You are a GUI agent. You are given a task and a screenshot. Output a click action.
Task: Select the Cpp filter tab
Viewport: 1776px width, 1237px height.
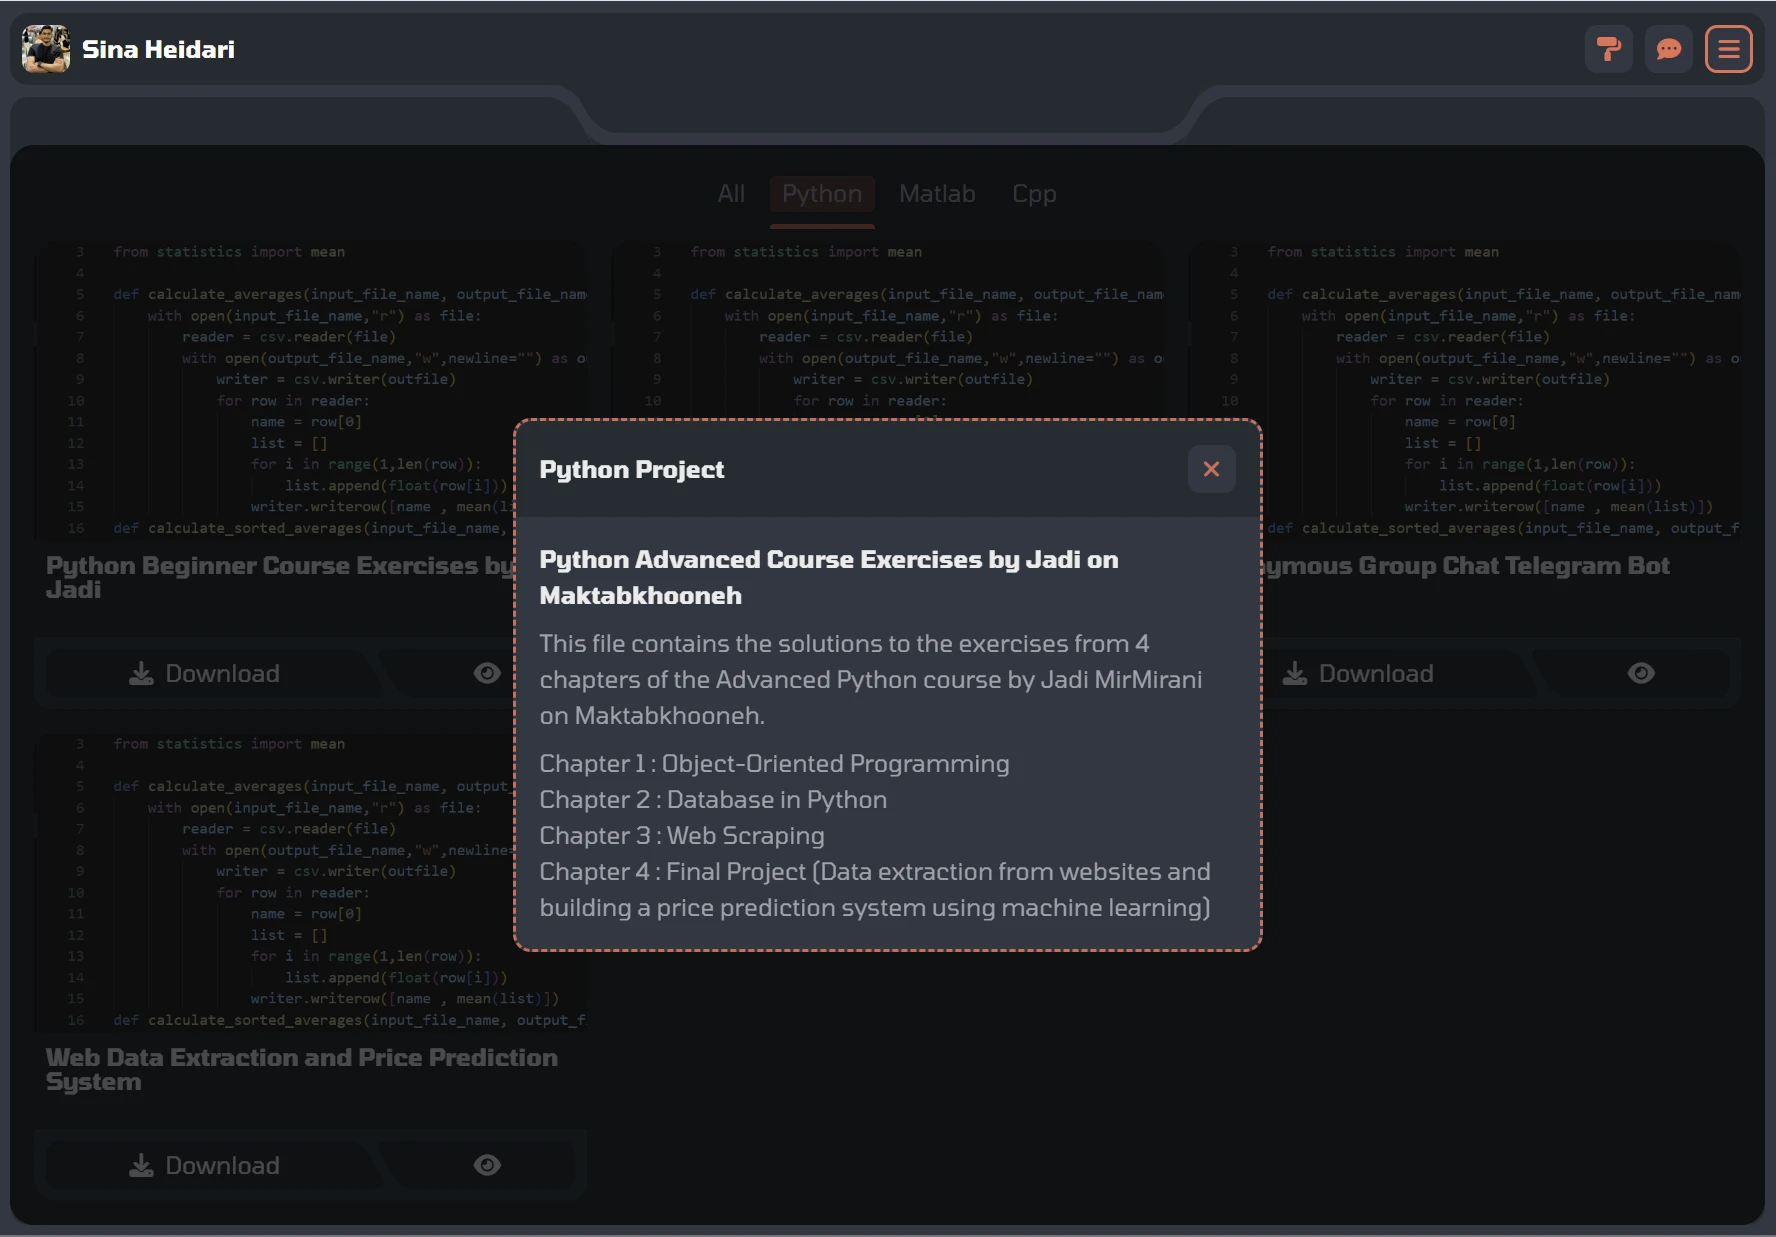point(1034,194)
